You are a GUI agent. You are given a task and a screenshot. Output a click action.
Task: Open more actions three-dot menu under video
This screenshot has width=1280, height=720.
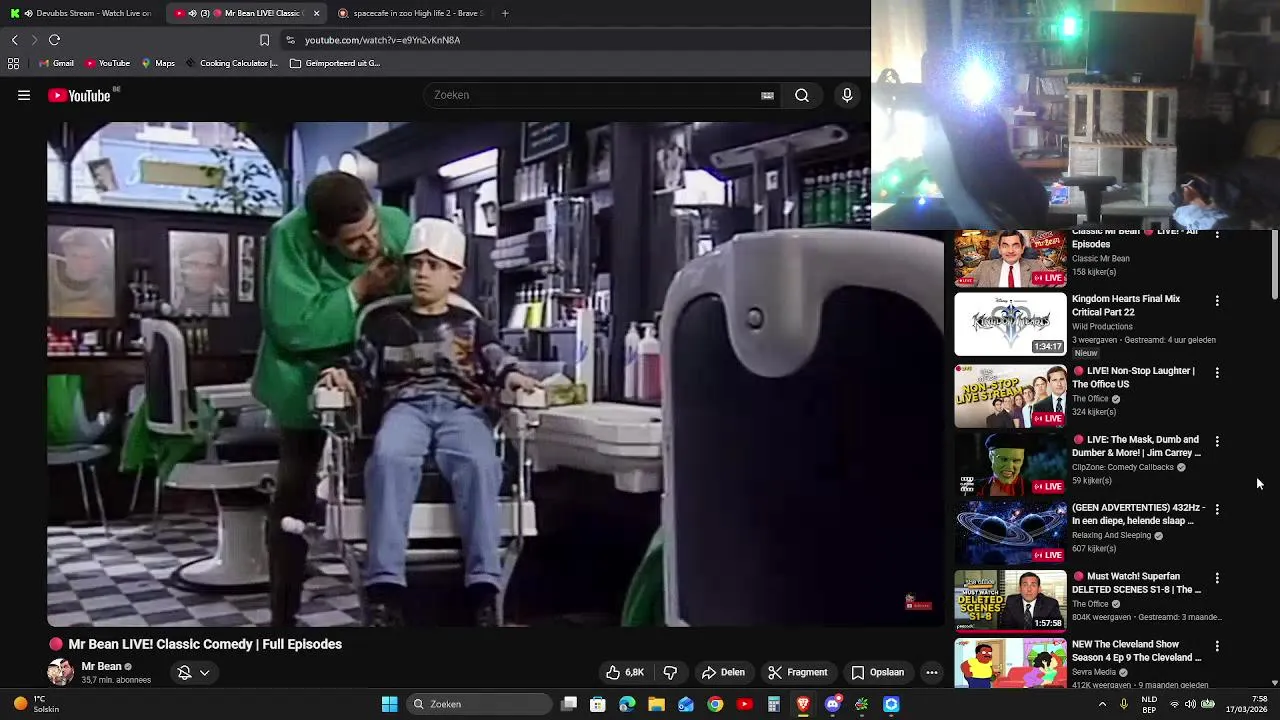[932, 672]
